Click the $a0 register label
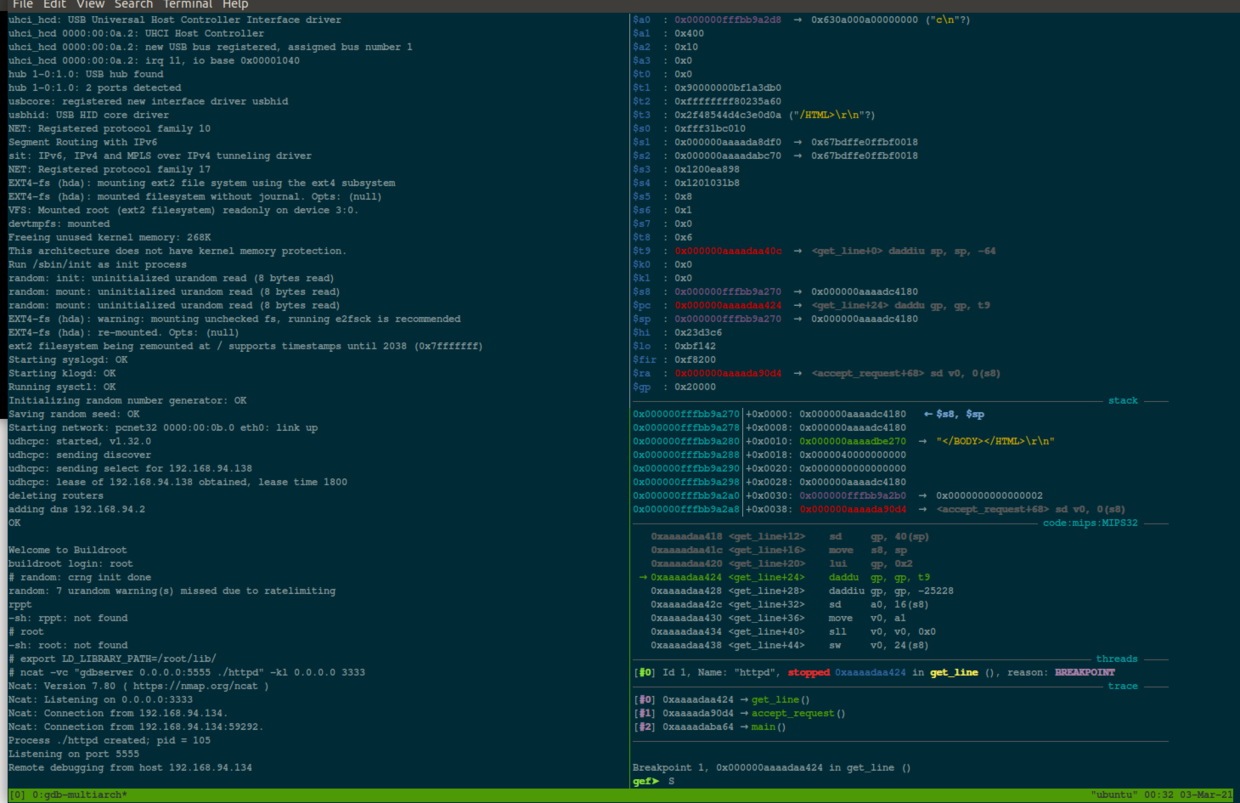This screenshot has height=803, width=1240. [x=641, y=20]
